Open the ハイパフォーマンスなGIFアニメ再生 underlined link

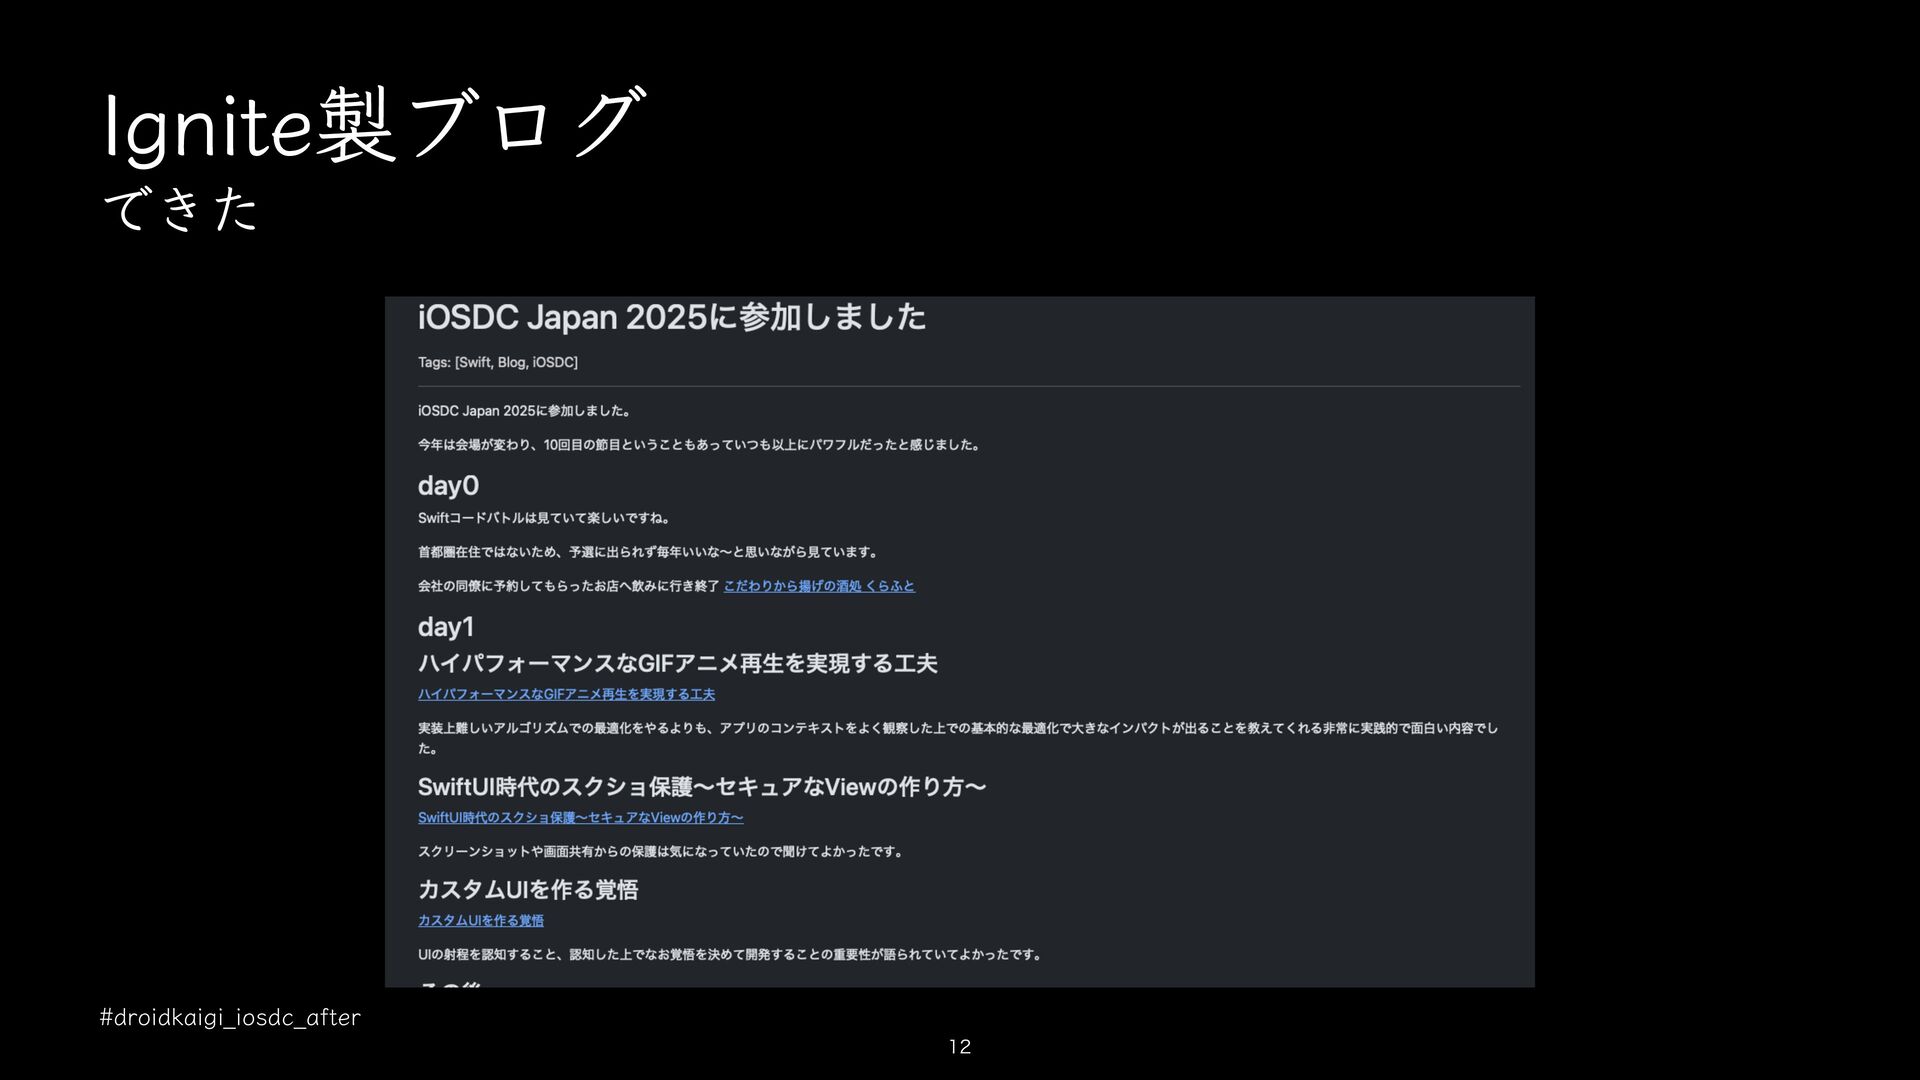[566, 694]
